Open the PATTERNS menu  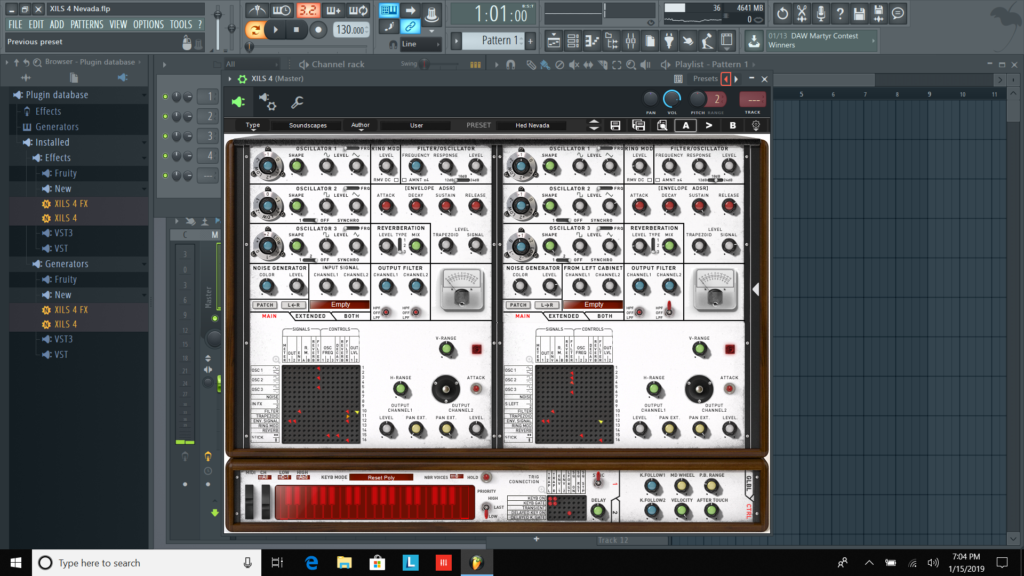(x=87, y=24)
